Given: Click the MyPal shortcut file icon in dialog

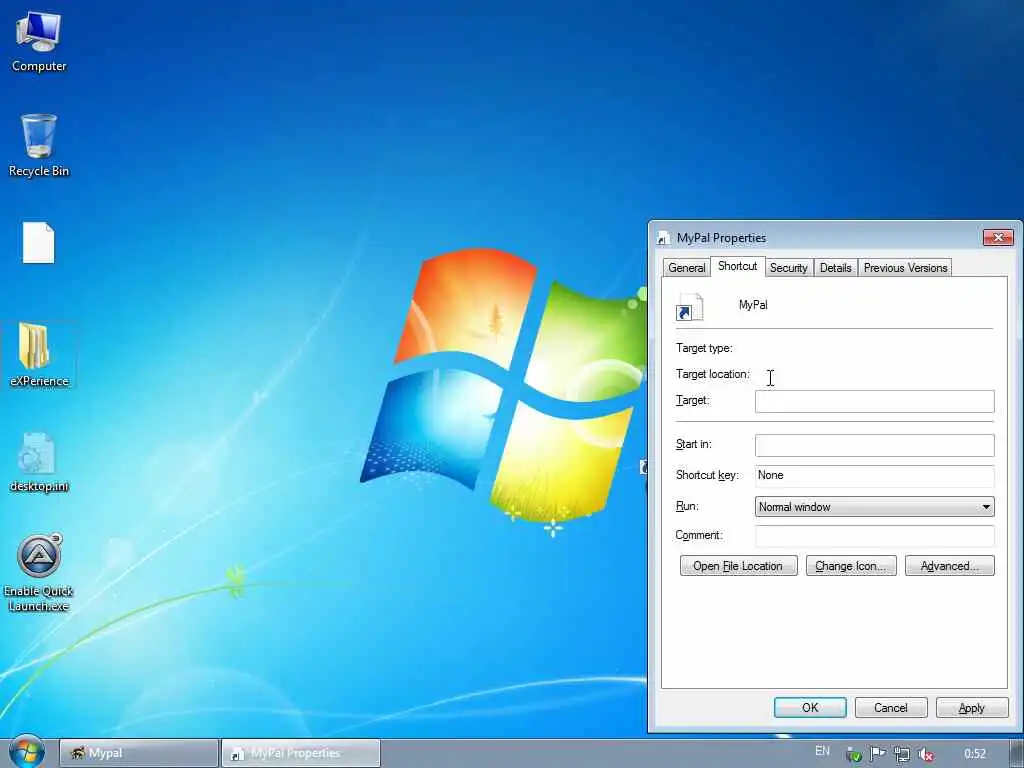Looking at the screenshot, I should coord(689,307).
